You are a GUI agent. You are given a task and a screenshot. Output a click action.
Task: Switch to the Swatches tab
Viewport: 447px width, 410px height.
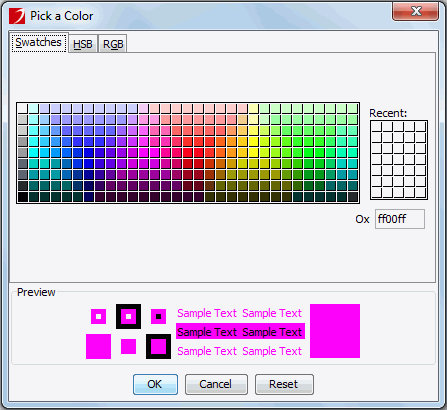(x=39, y=43)
